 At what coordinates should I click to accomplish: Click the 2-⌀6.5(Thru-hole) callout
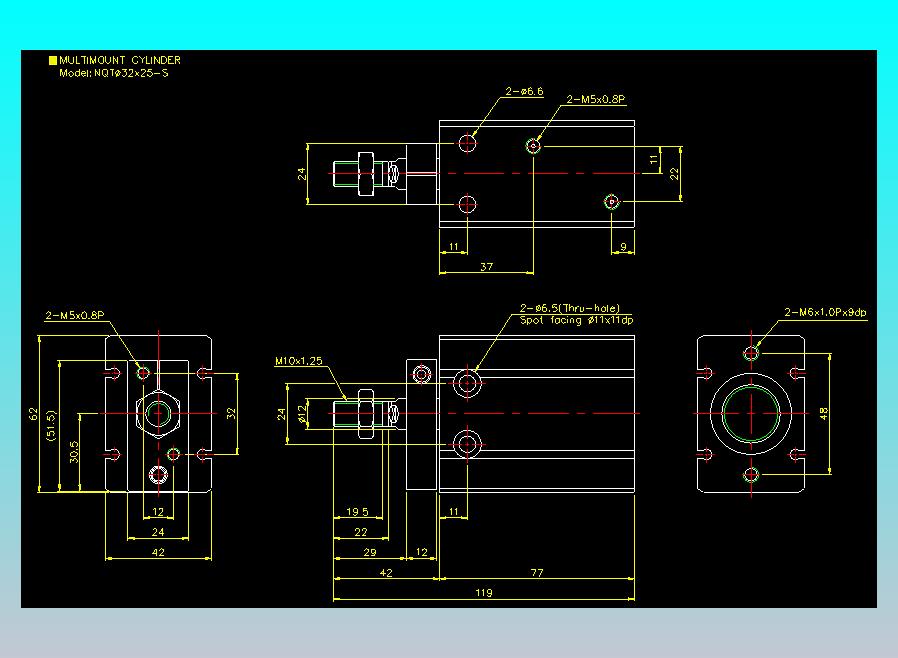tap(570, 309)
